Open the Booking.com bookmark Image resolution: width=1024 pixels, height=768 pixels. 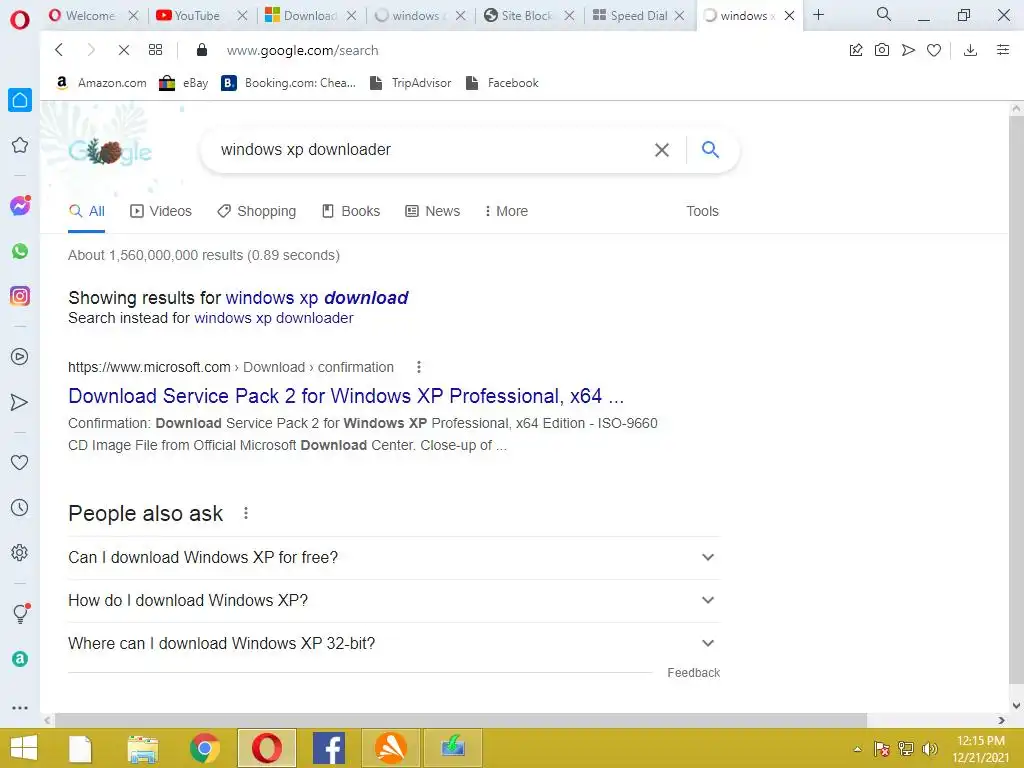(x=289, y=83)
